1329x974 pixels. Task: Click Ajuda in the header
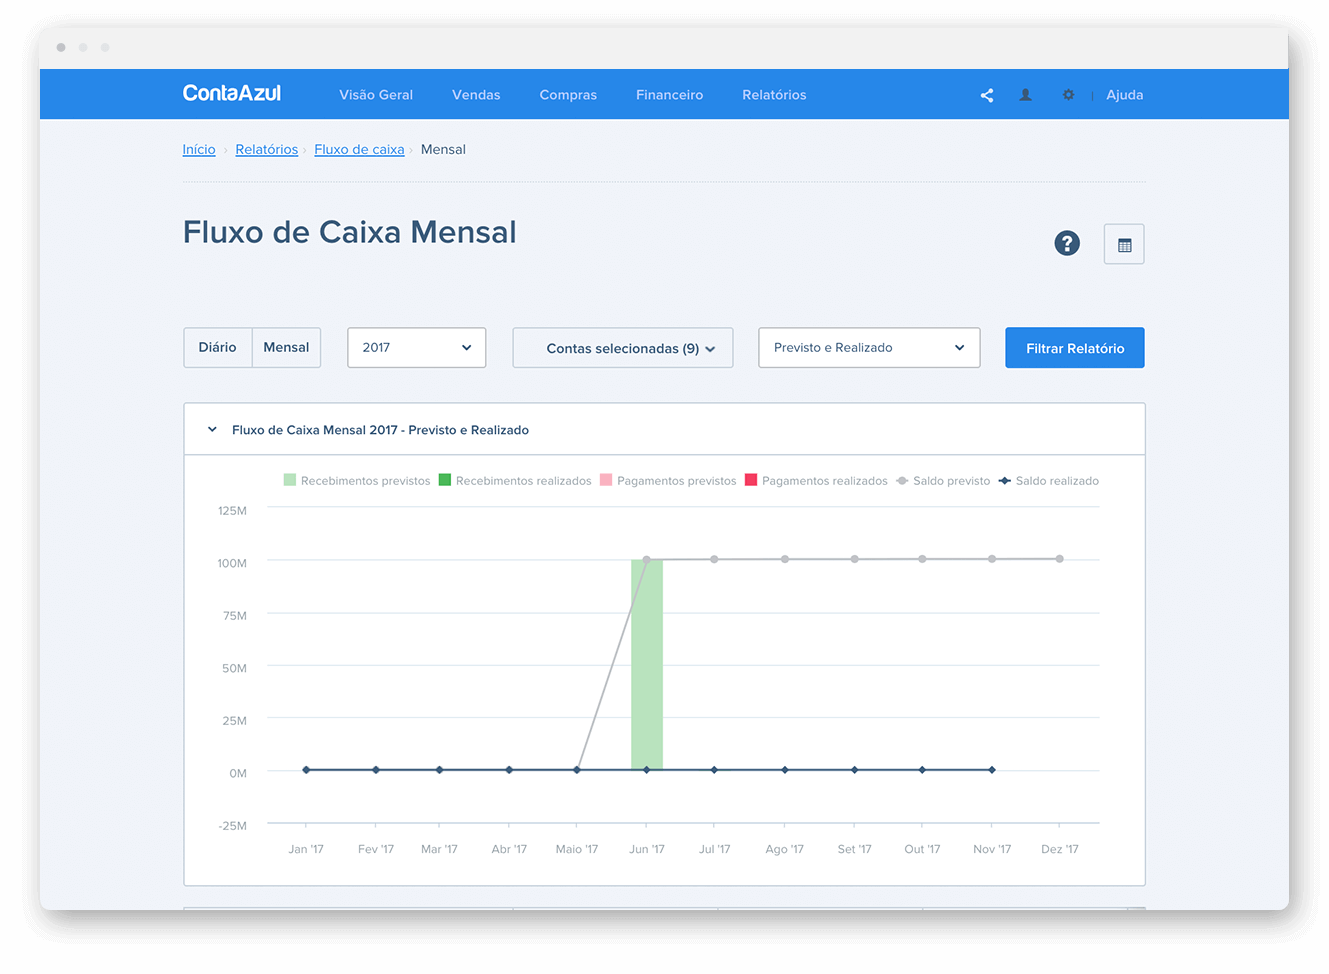1124,95
